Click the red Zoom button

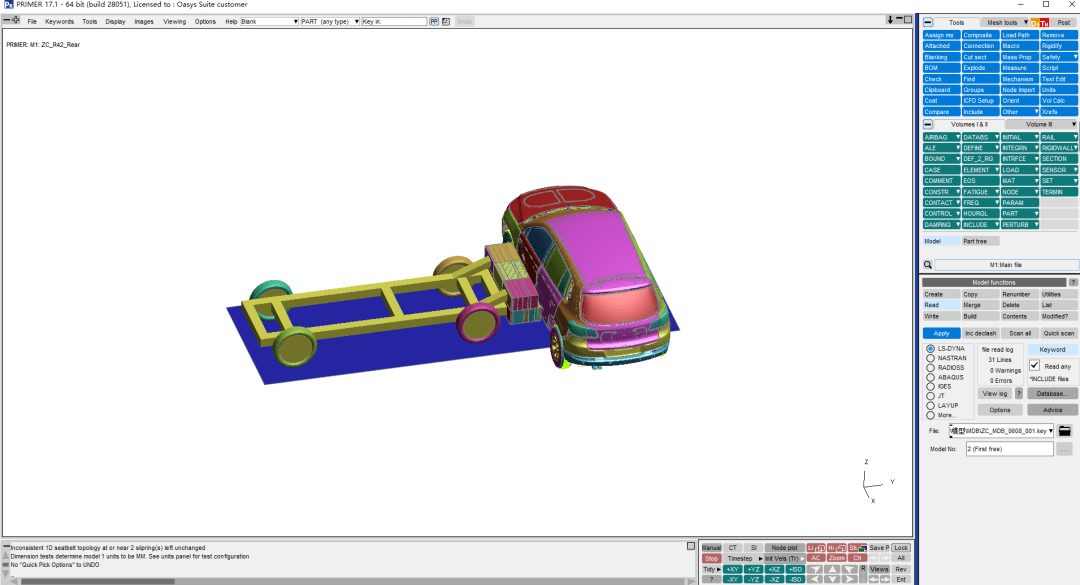point(837,558)
